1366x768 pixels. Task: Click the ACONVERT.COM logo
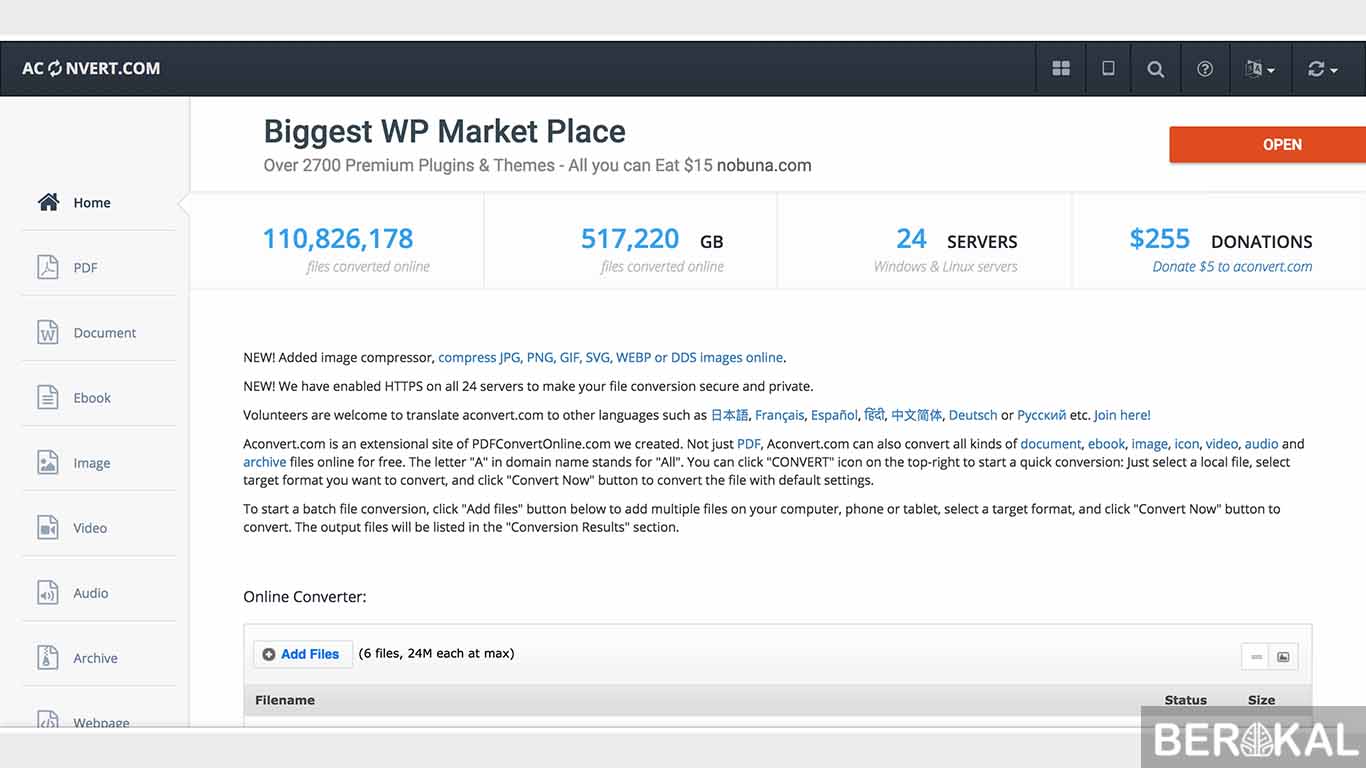(x=91, y=69)
